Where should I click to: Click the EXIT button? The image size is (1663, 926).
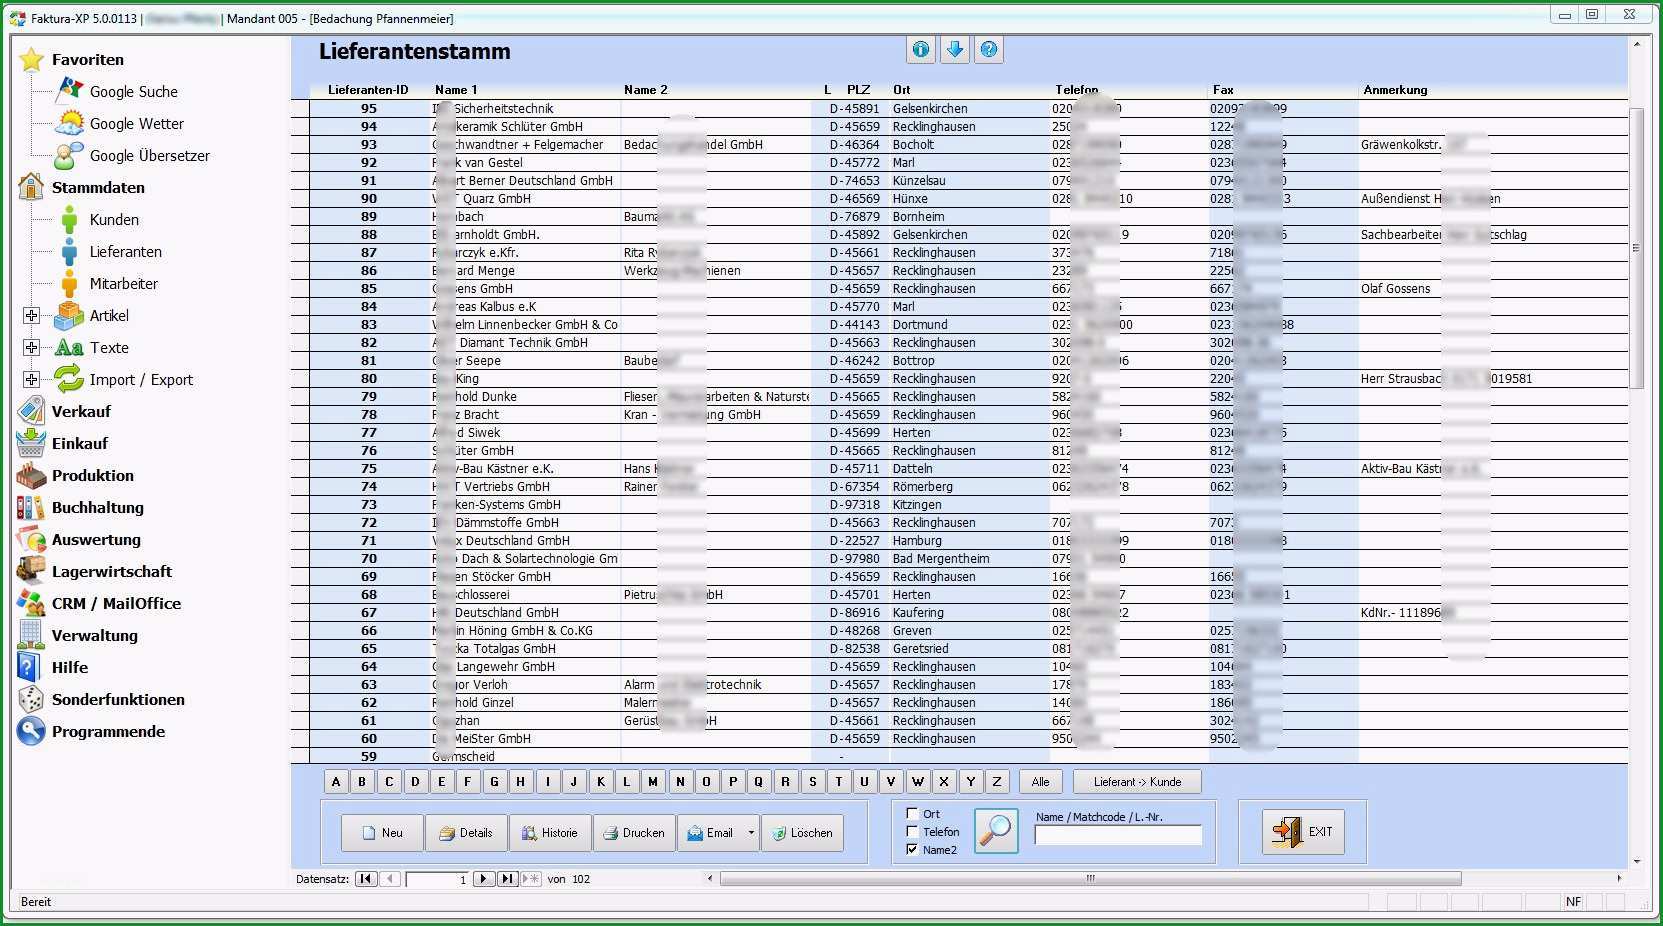[x=1304, y=831]
